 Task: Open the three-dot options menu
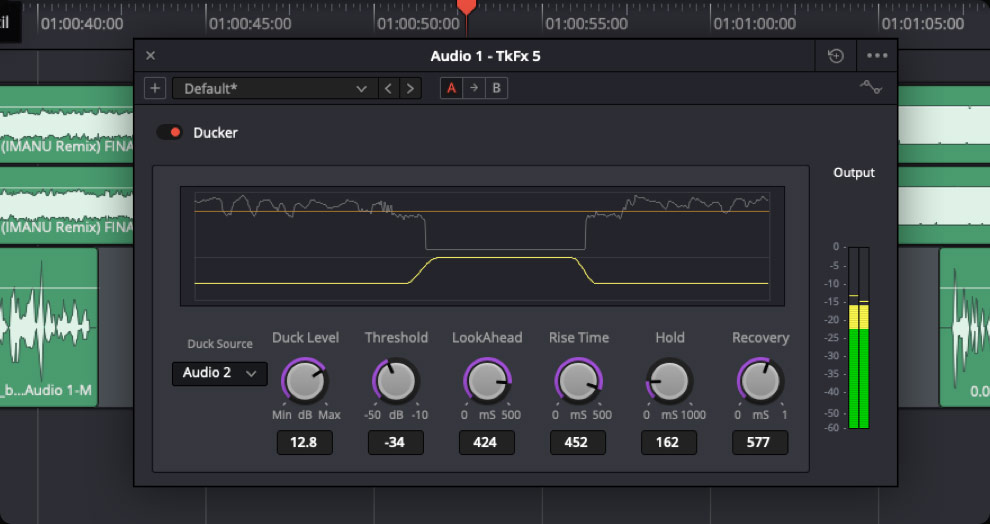(877, 56)
